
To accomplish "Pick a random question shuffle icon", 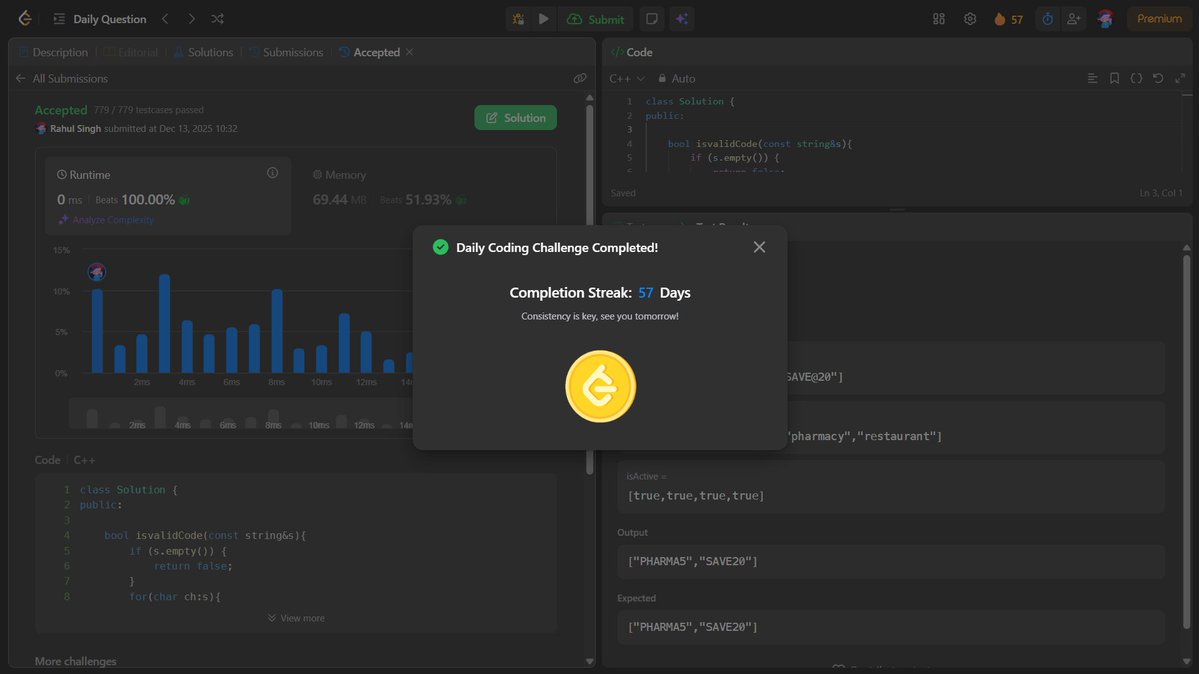I will point(217,18).
